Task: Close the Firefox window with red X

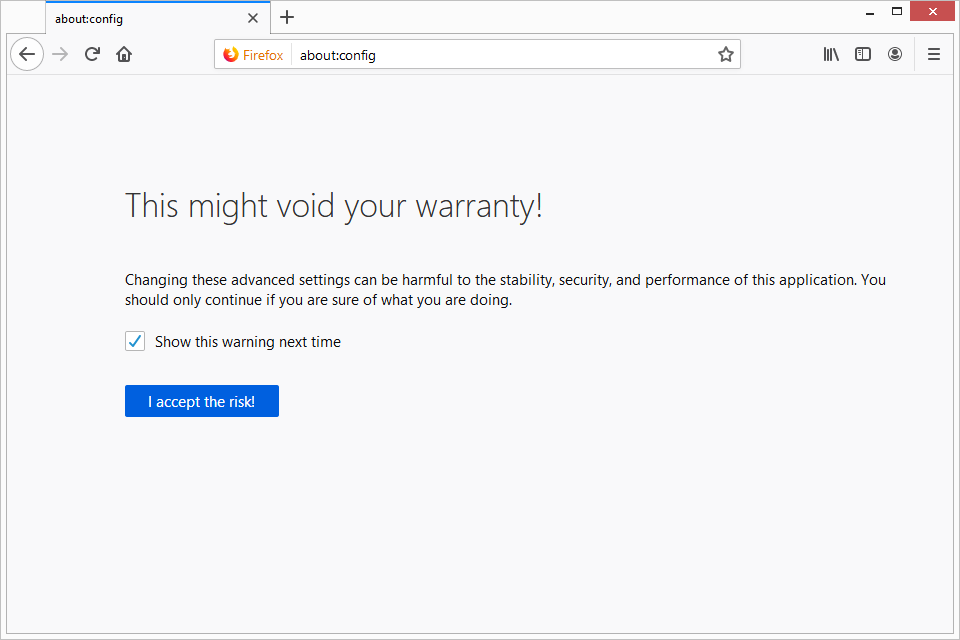Action: click(934, 11)
